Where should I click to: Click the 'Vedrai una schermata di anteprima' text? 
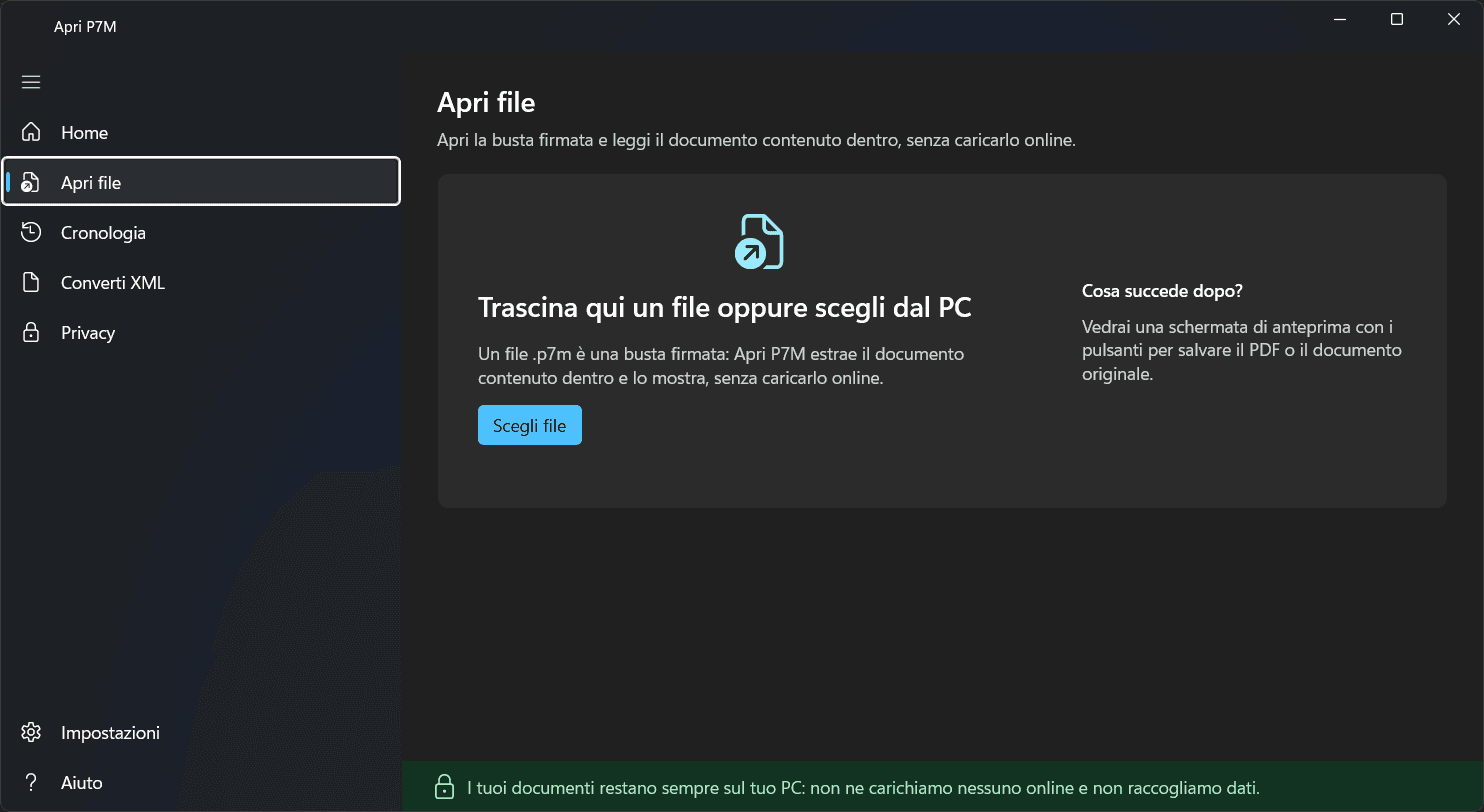click(x=1242, y=350)
